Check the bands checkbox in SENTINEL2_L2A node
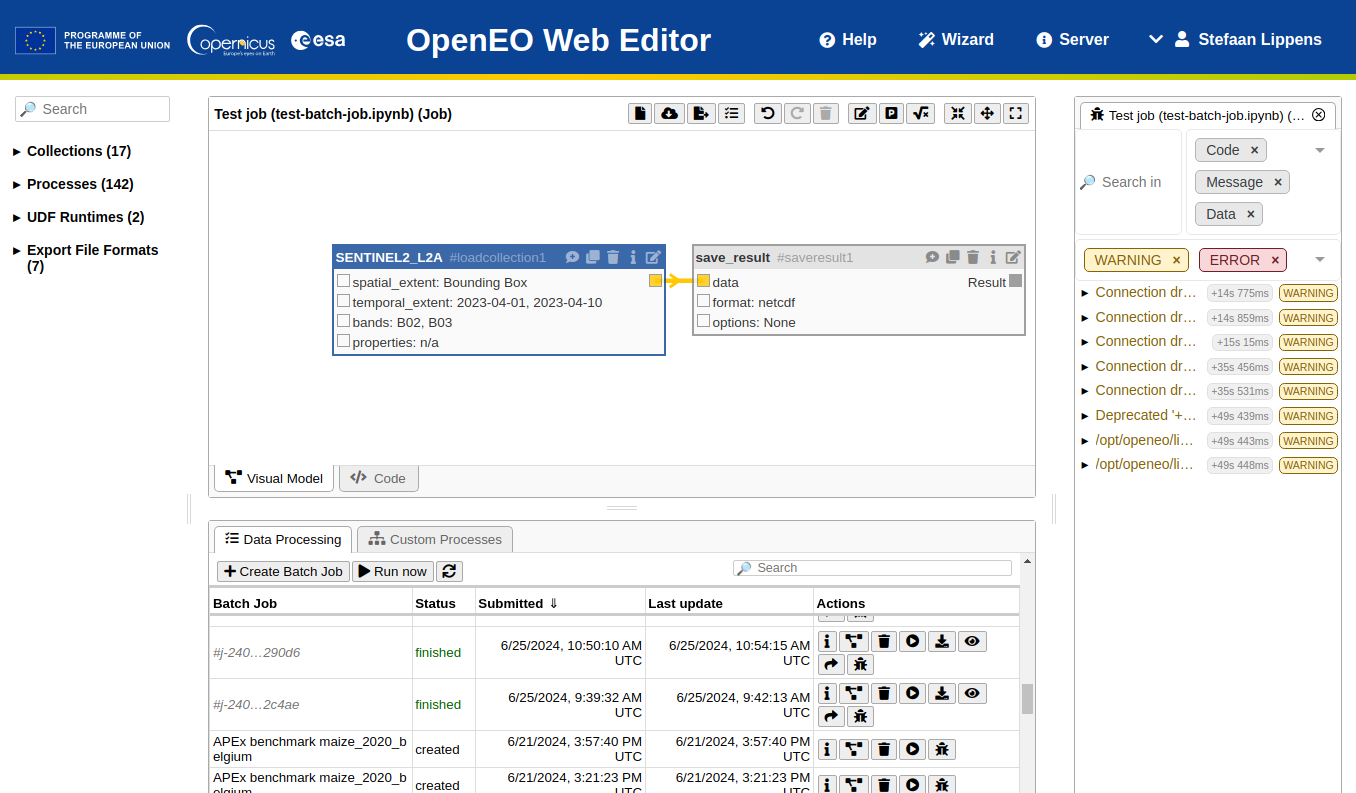 (343, 322)
